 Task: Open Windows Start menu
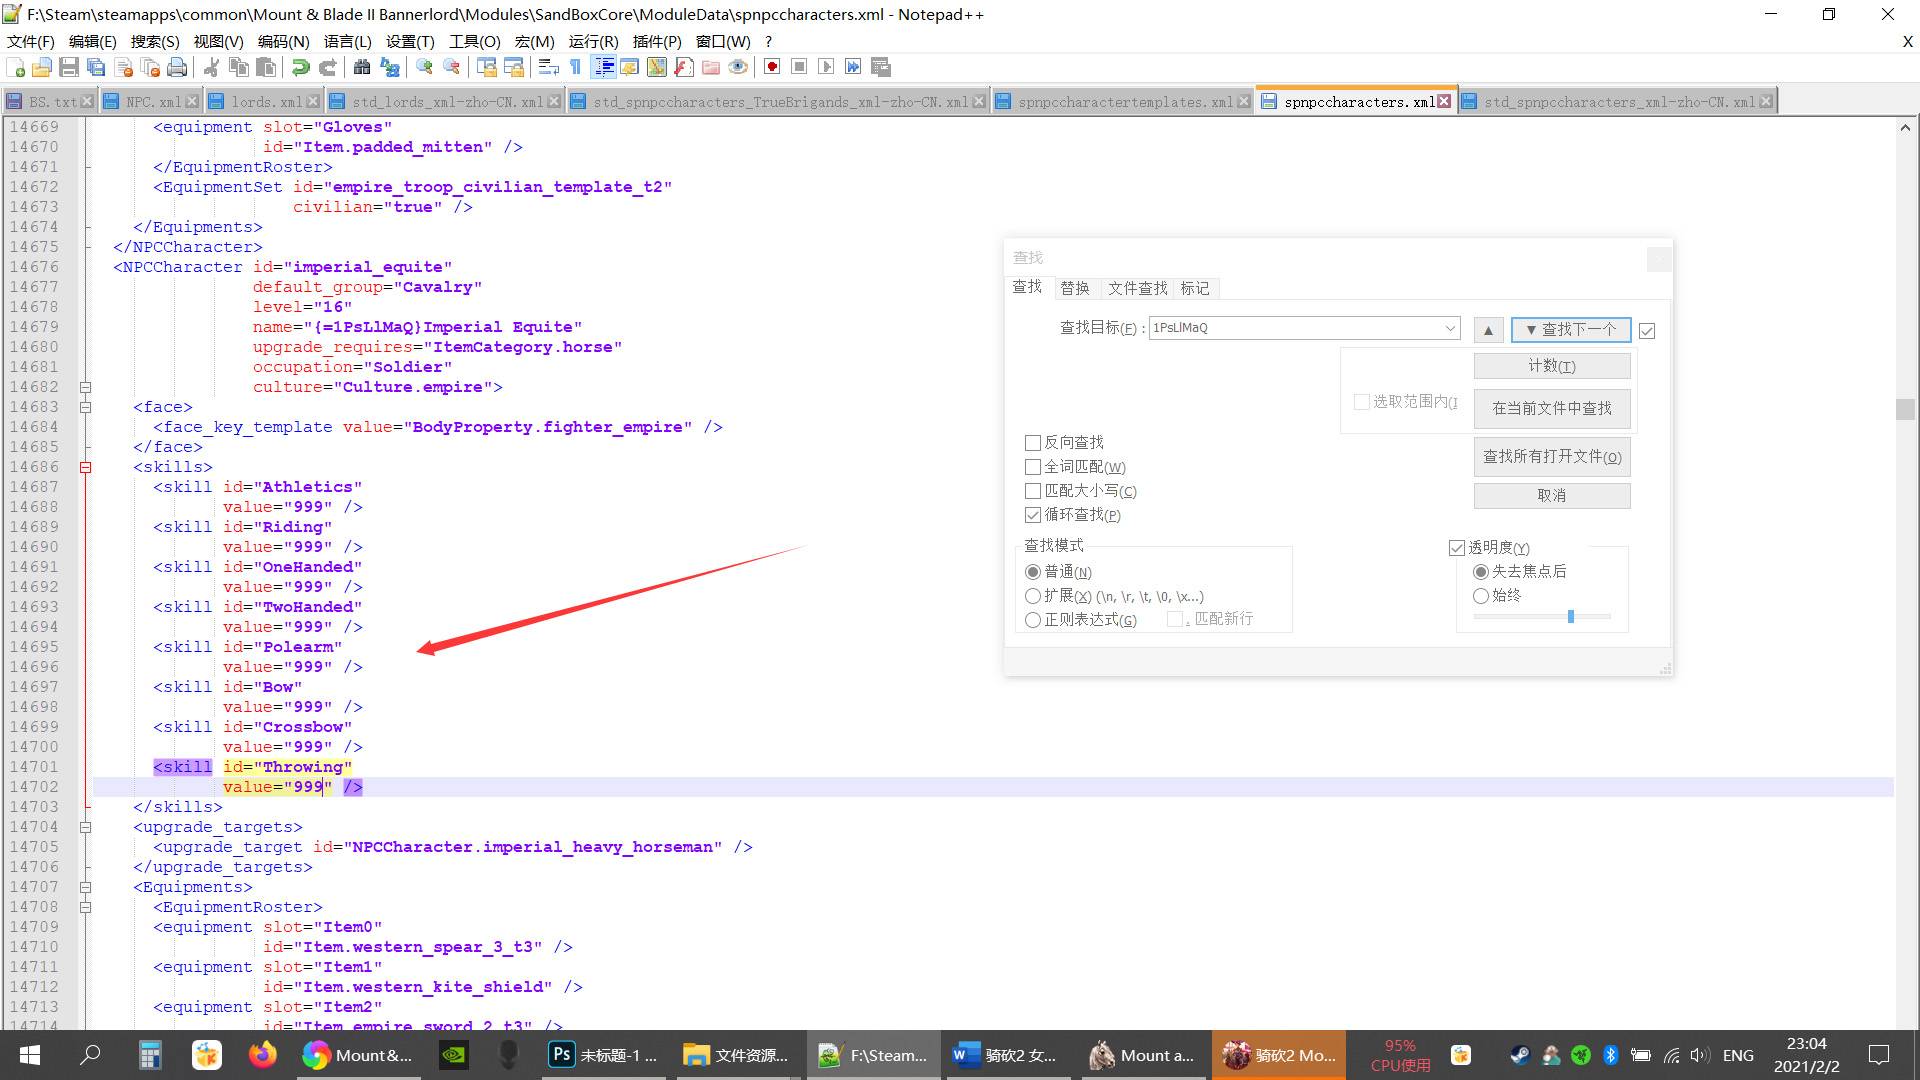click(x=30, y=1055)
